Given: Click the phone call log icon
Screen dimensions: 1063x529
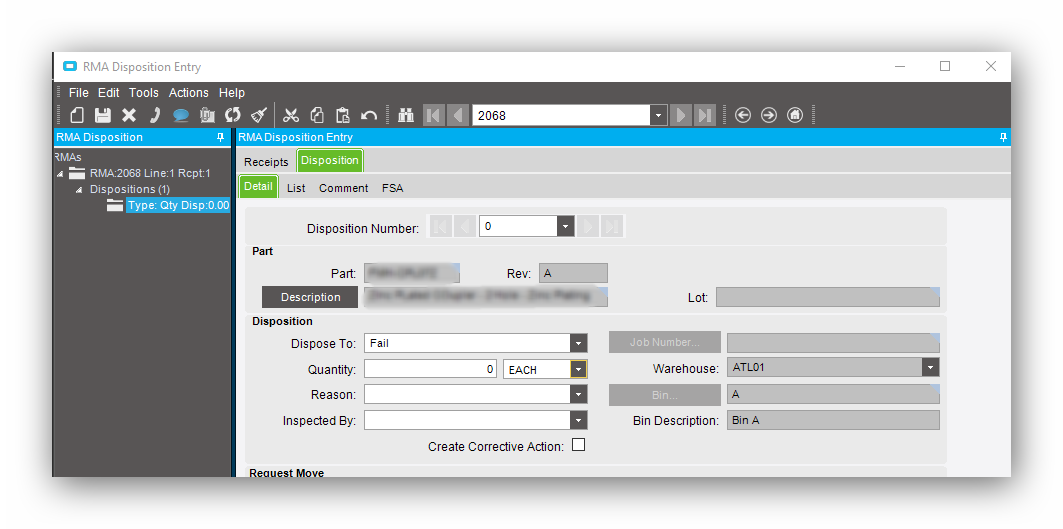Looking at the screenshot, I should coord(155,115).
